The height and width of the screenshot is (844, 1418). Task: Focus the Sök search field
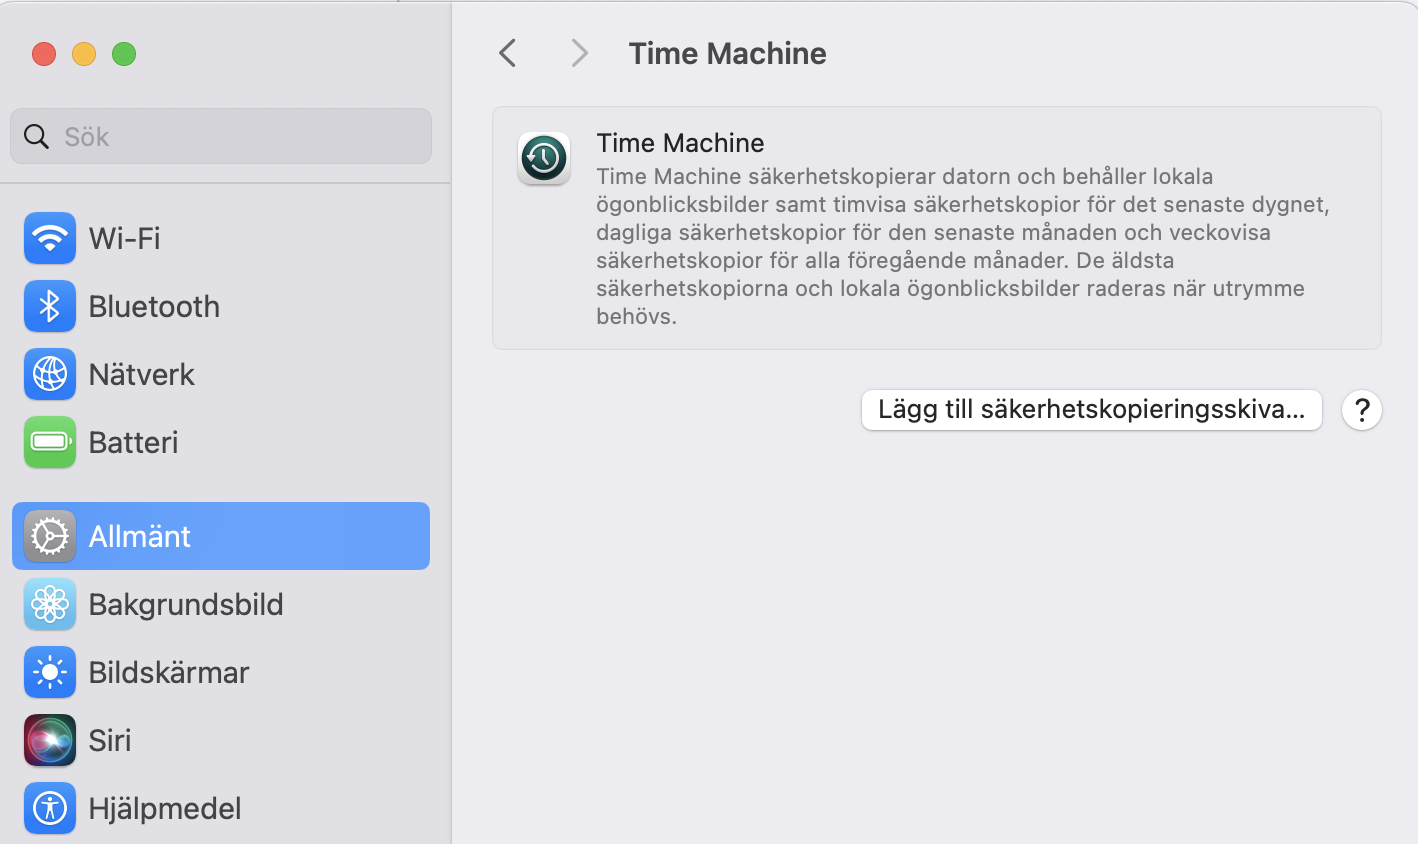coord(221,136)
